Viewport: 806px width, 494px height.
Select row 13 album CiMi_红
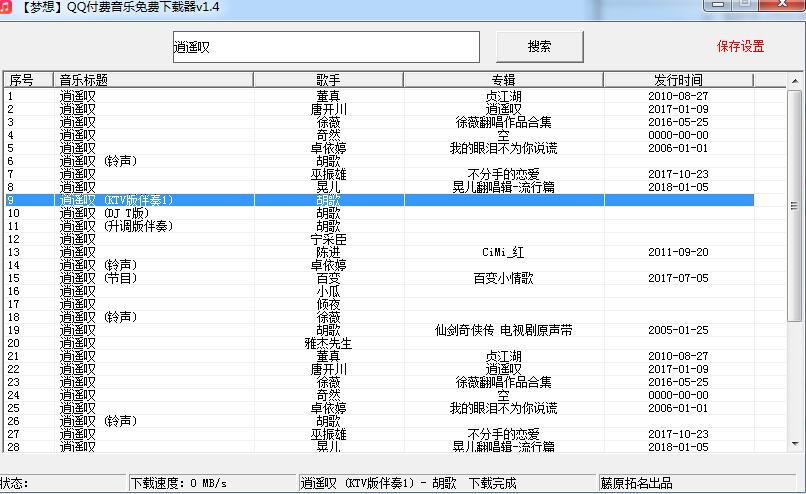[x=503, y=252]
